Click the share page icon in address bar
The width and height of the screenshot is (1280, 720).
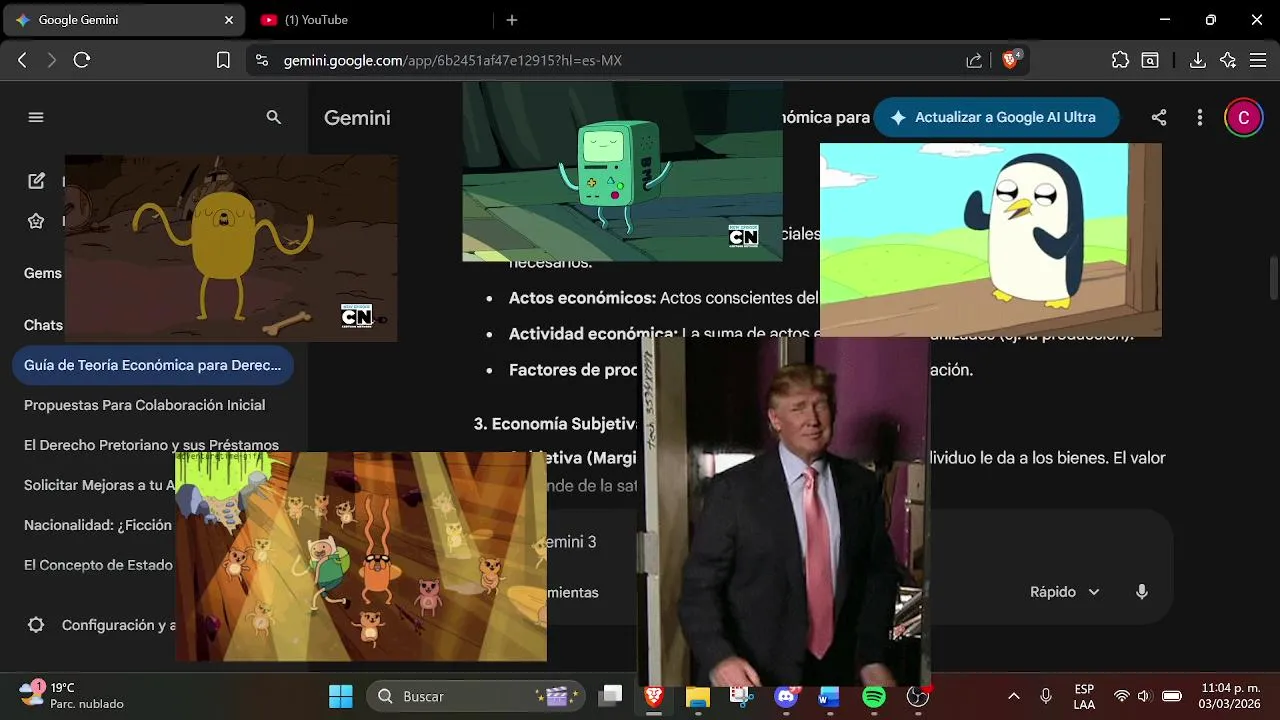pos(974,60)
